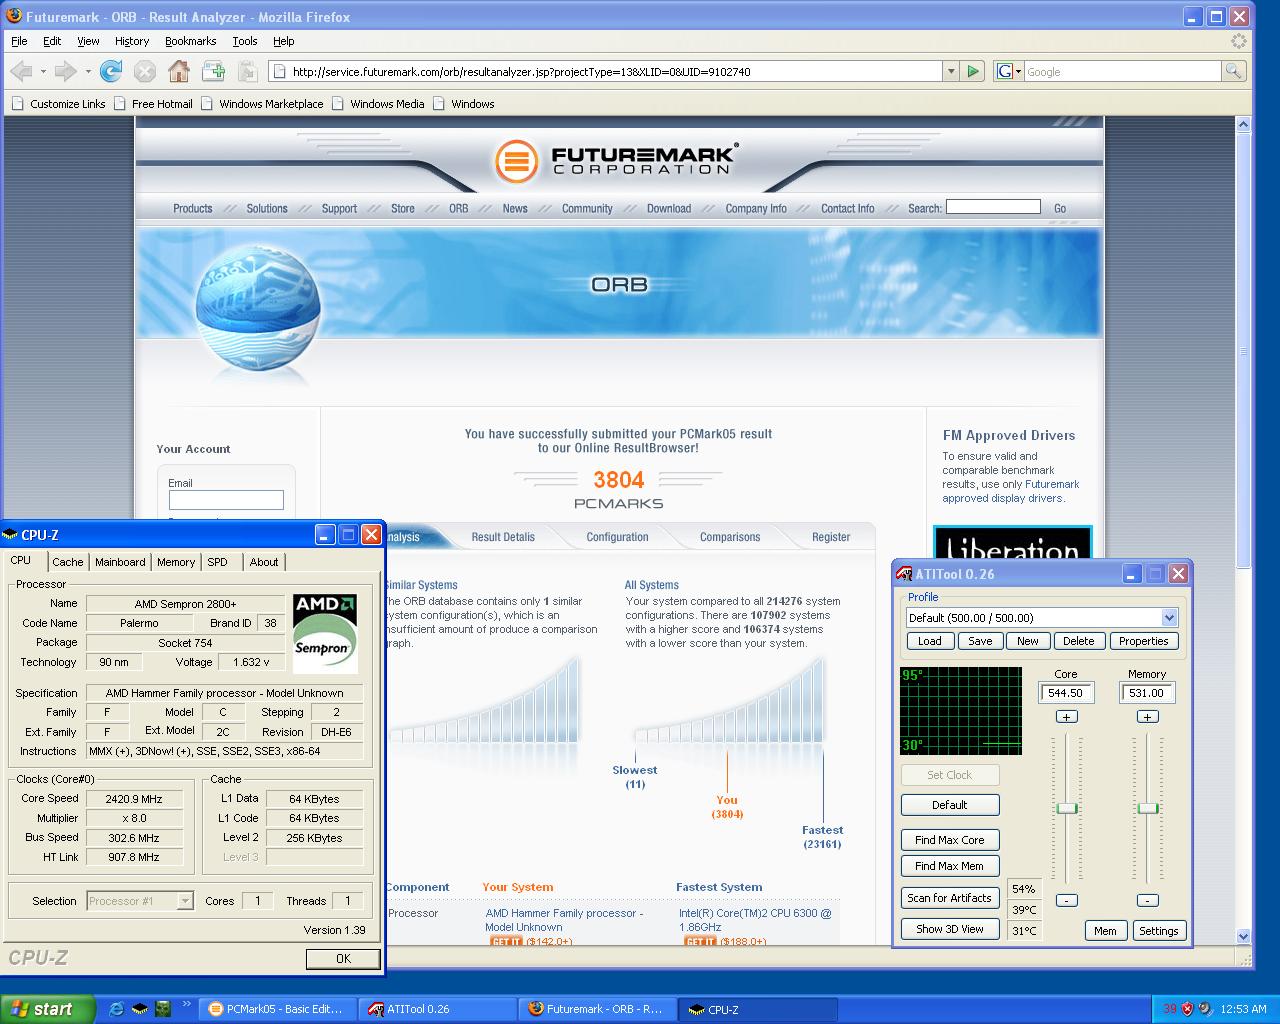The image size is (1280, 1024).
Task: Click OK button in CPU-Z
Action: pyautogui.click(x=343, y=958)
